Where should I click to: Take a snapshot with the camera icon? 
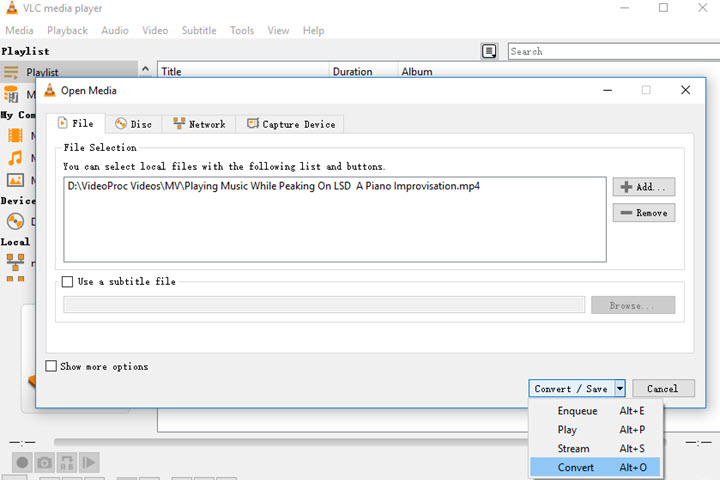[x=45, y=463]
